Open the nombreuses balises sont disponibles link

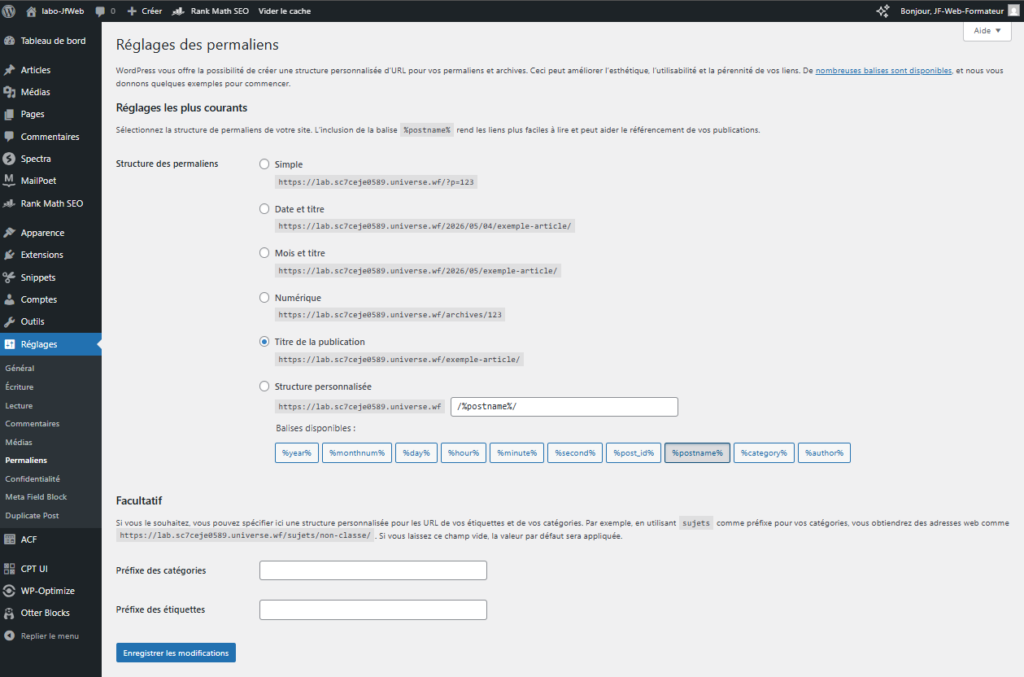[x=883, y=71]
